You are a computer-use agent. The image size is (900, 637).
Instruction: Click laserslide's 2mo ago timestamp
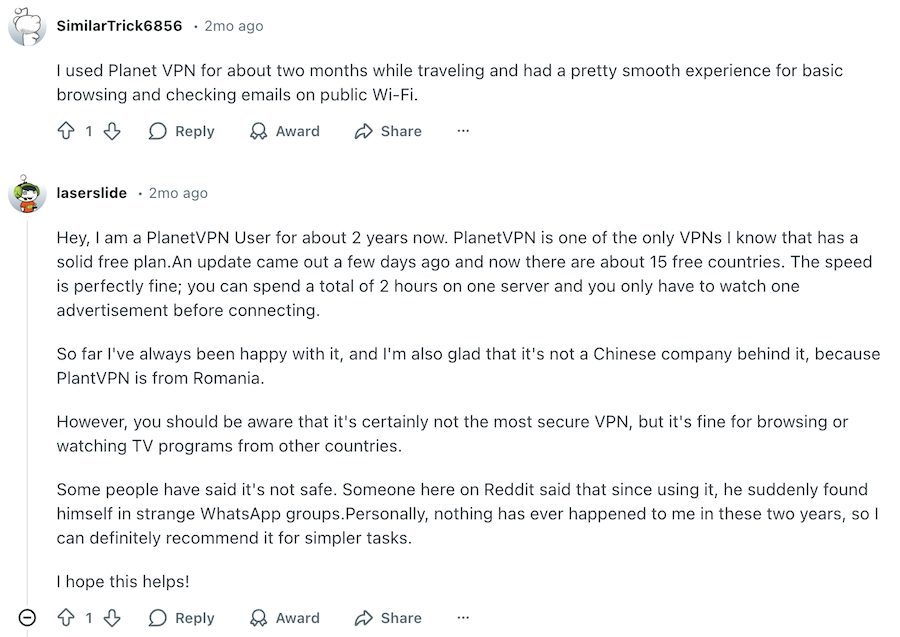pos(179,193)
